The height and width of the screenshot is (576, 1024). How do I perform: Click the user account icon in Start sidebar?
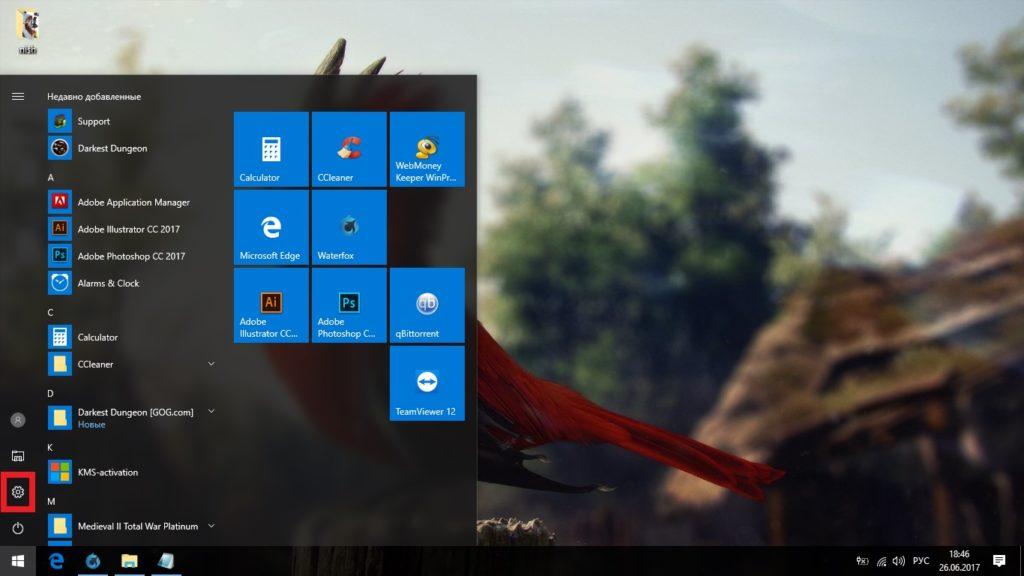[x=18, y=420]
